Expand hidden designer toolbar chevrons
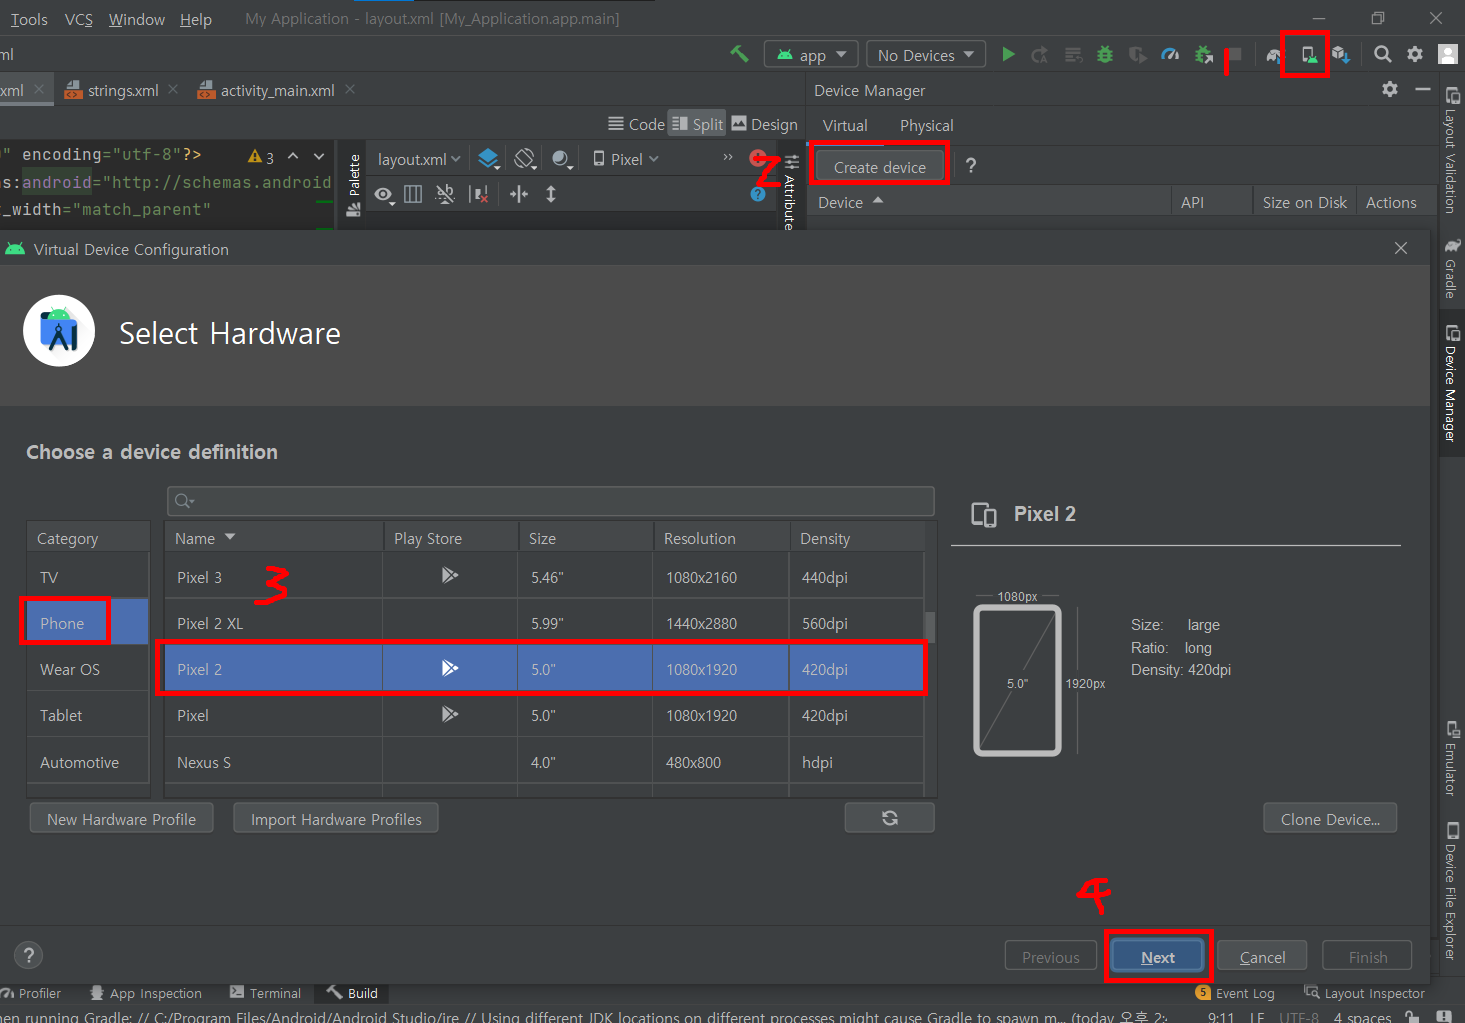Viewport: 1465px width, 1023px height. click(728, 157)
